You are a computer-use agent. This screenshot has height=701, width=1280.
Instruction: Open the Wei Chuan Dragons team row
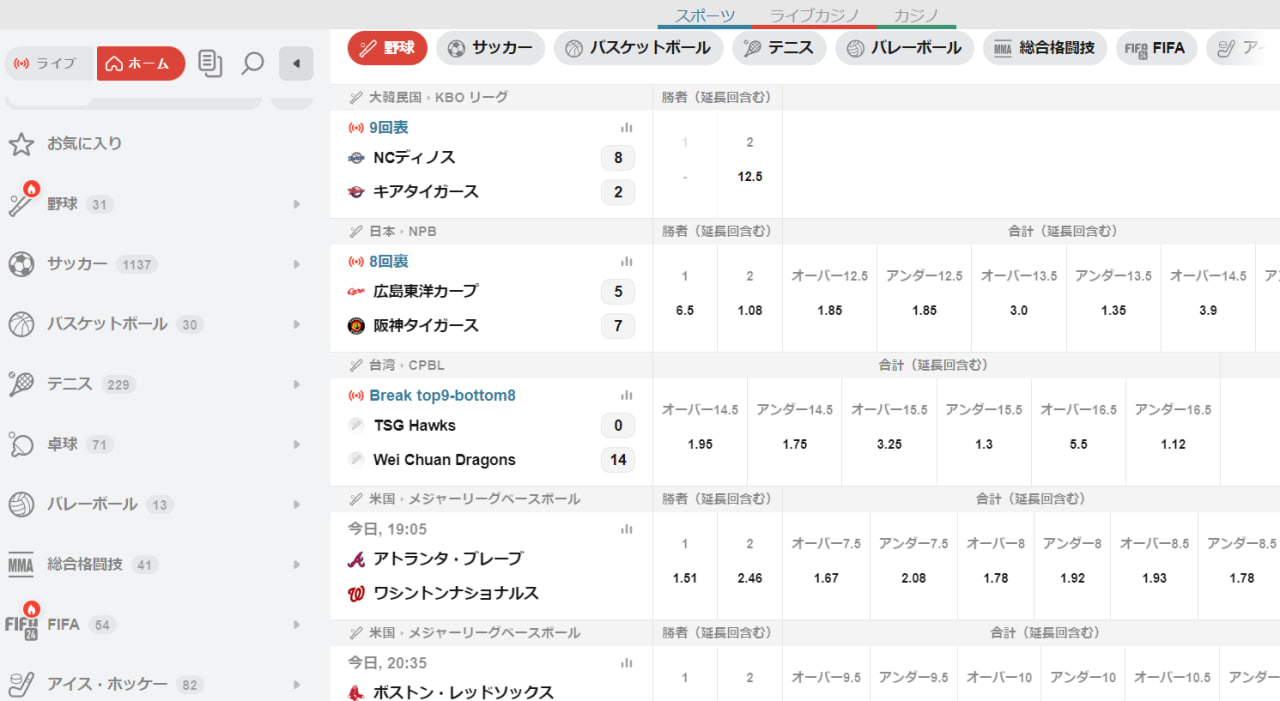click(444, 460)
